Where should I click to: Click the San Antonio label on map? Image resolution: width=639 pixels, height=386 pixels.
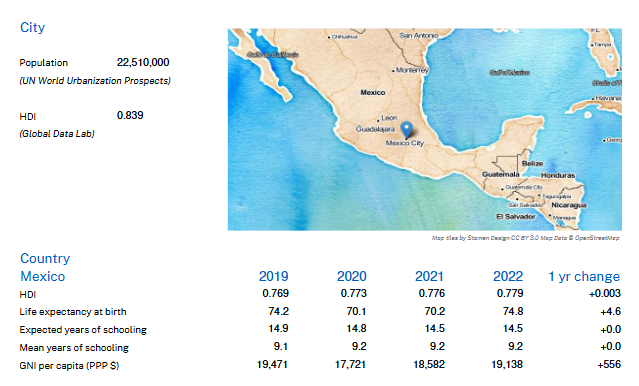coord(419,35)
